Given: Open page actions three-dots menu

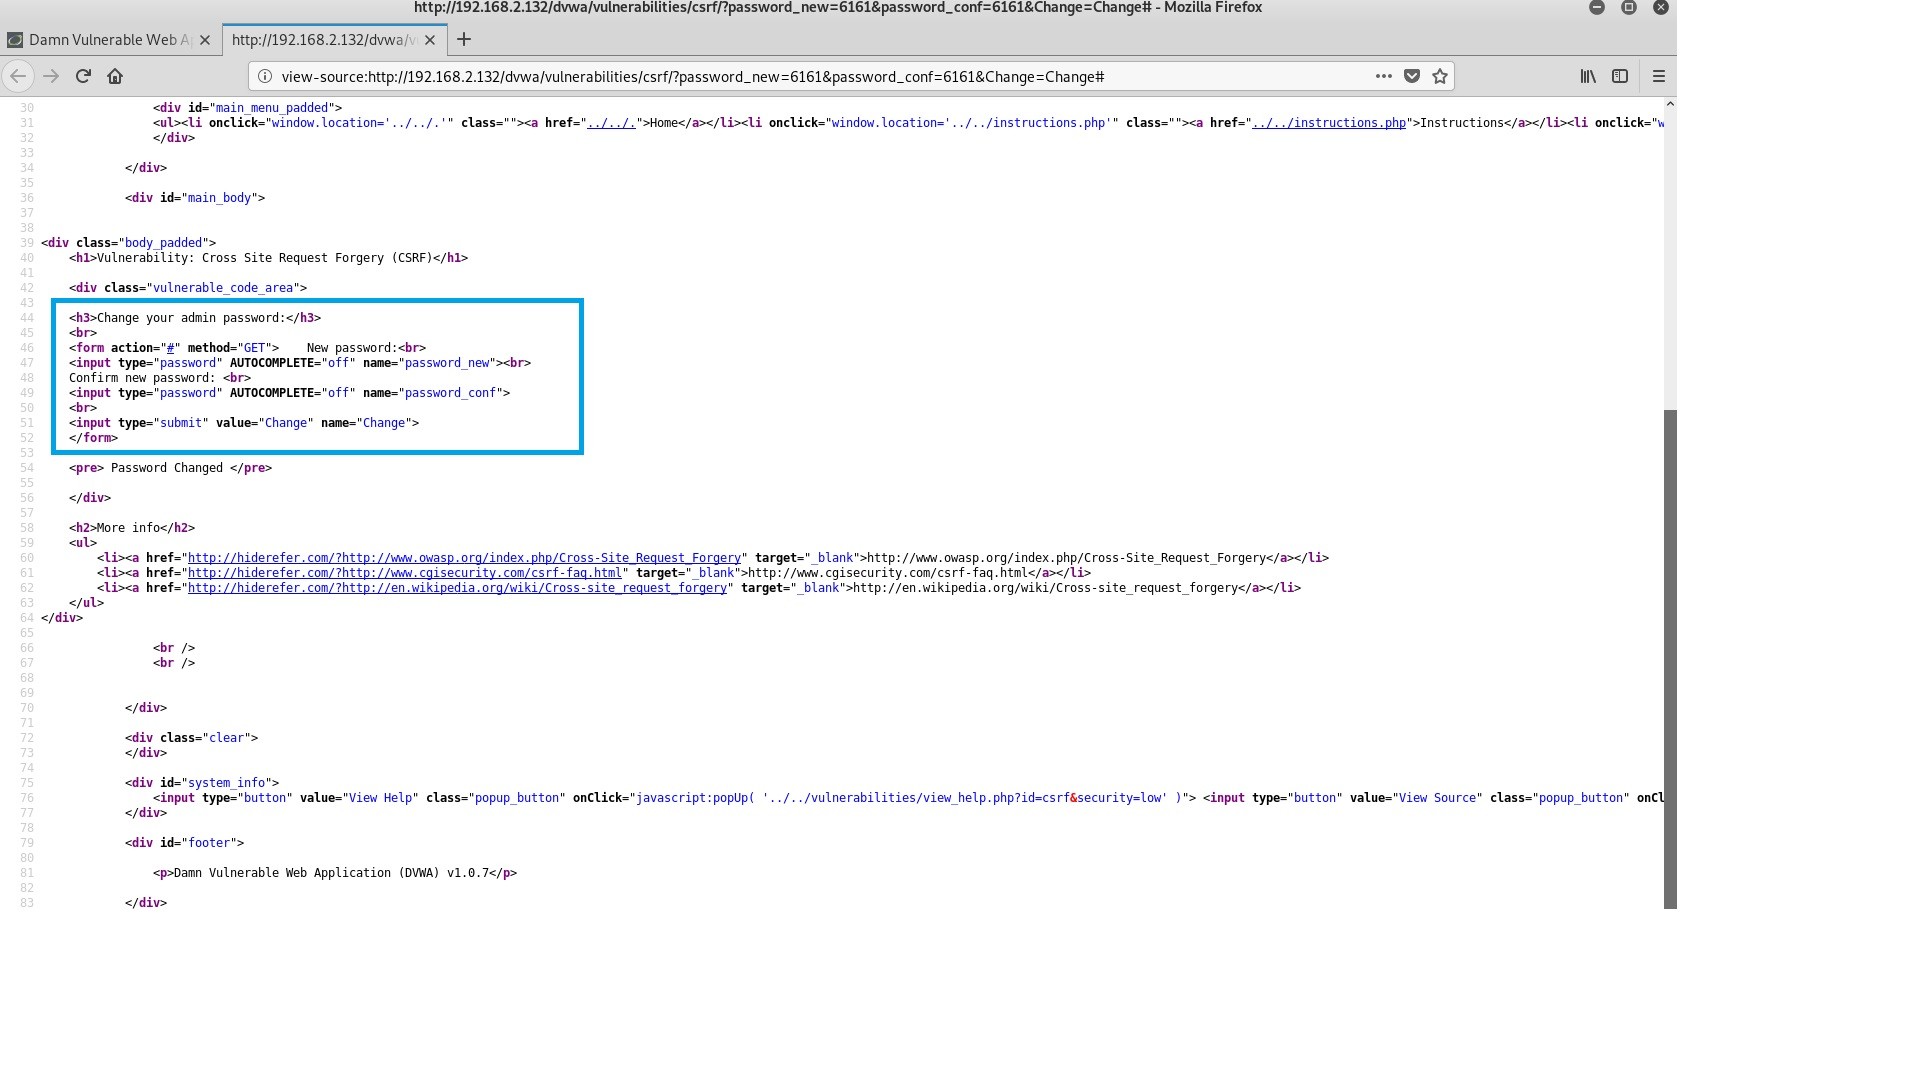Looking at the screenshot, I should [1384, 76].
